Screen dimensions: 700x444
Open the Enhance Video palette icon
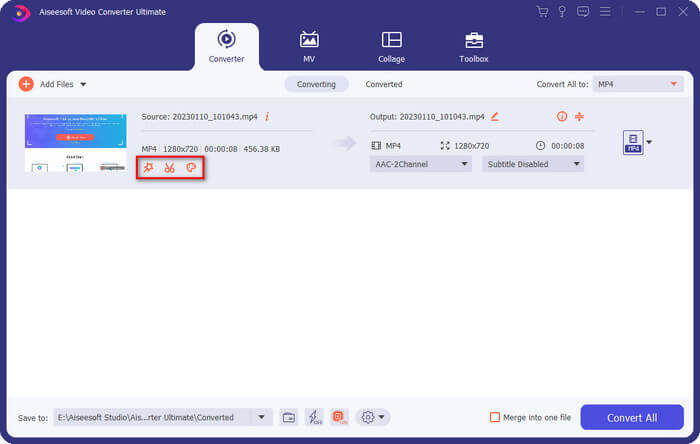191,167
